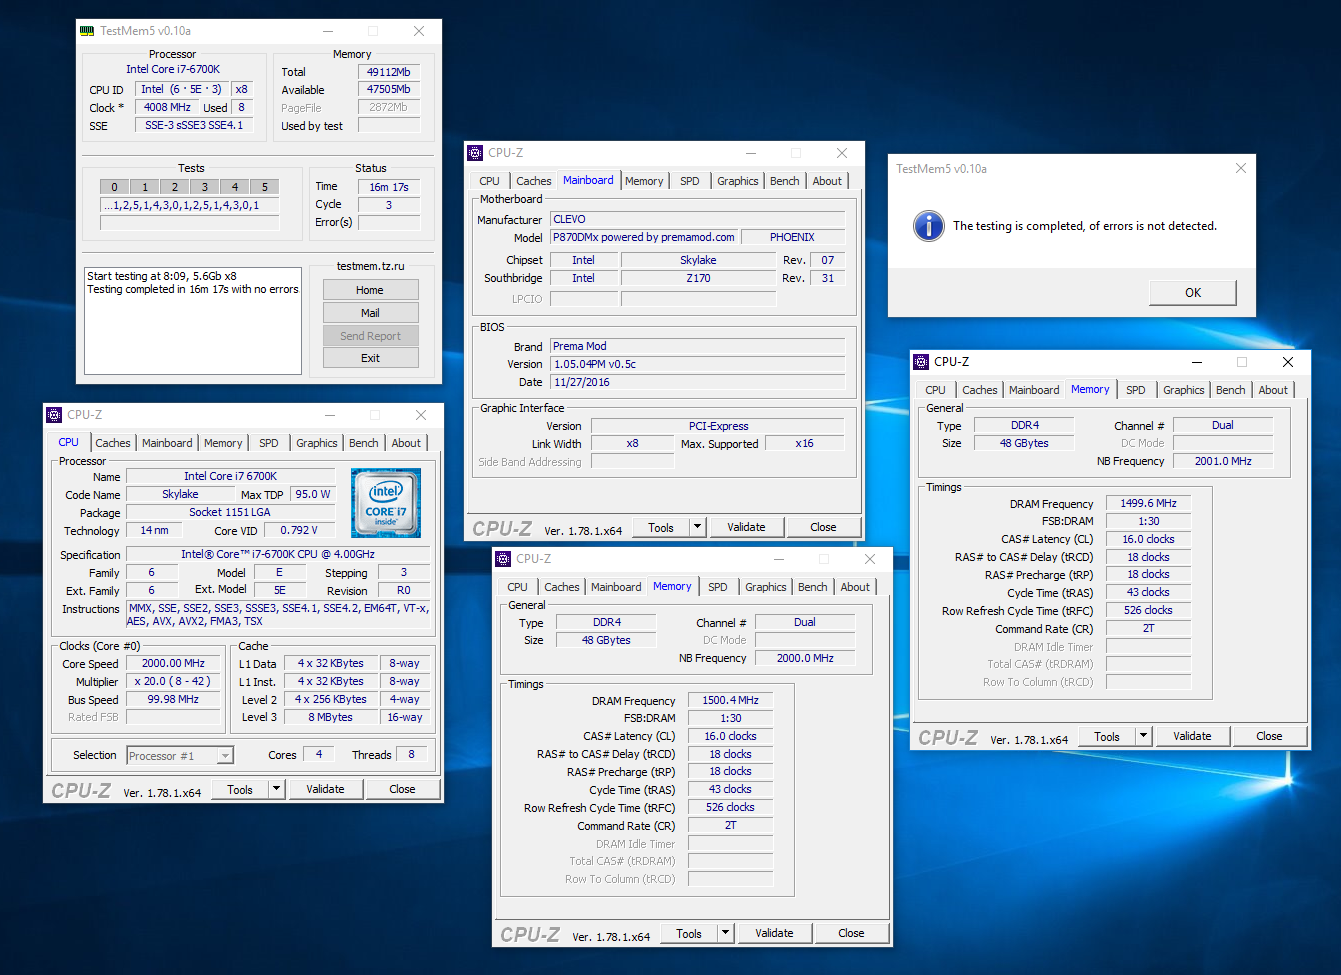Image resolution: width=1341 pixels, height=975 pixels.
Task: Open SPD tab in Mainboard window
Action: [x=690, y=181]
